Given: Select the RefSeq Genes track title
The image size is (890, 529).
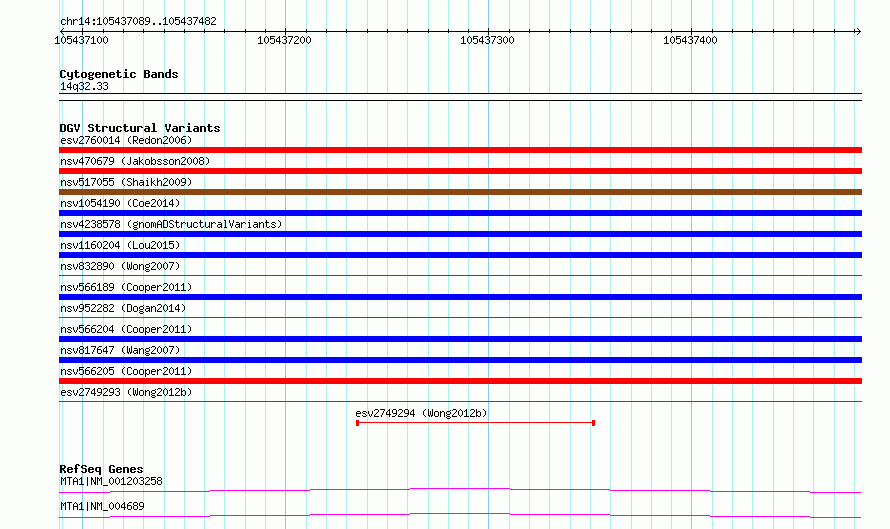Looking at the screenshot, I should coord(101,469).
